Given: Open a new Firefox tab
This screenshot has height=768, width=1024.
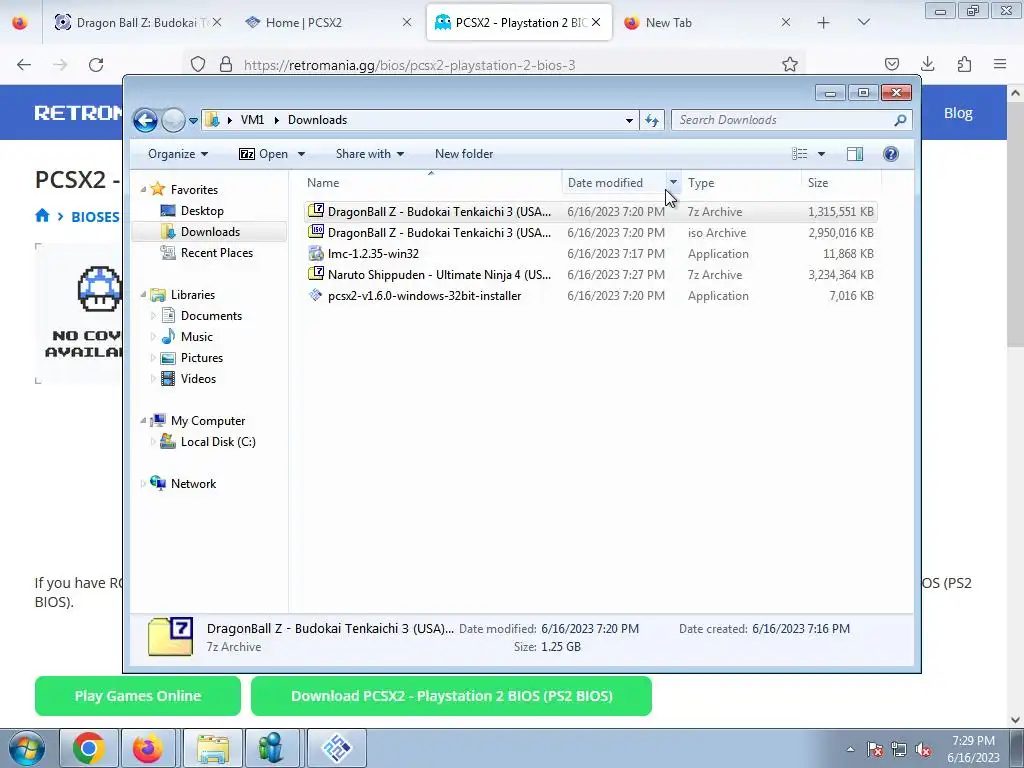Looking at the screenshot, I should [823, 23].
